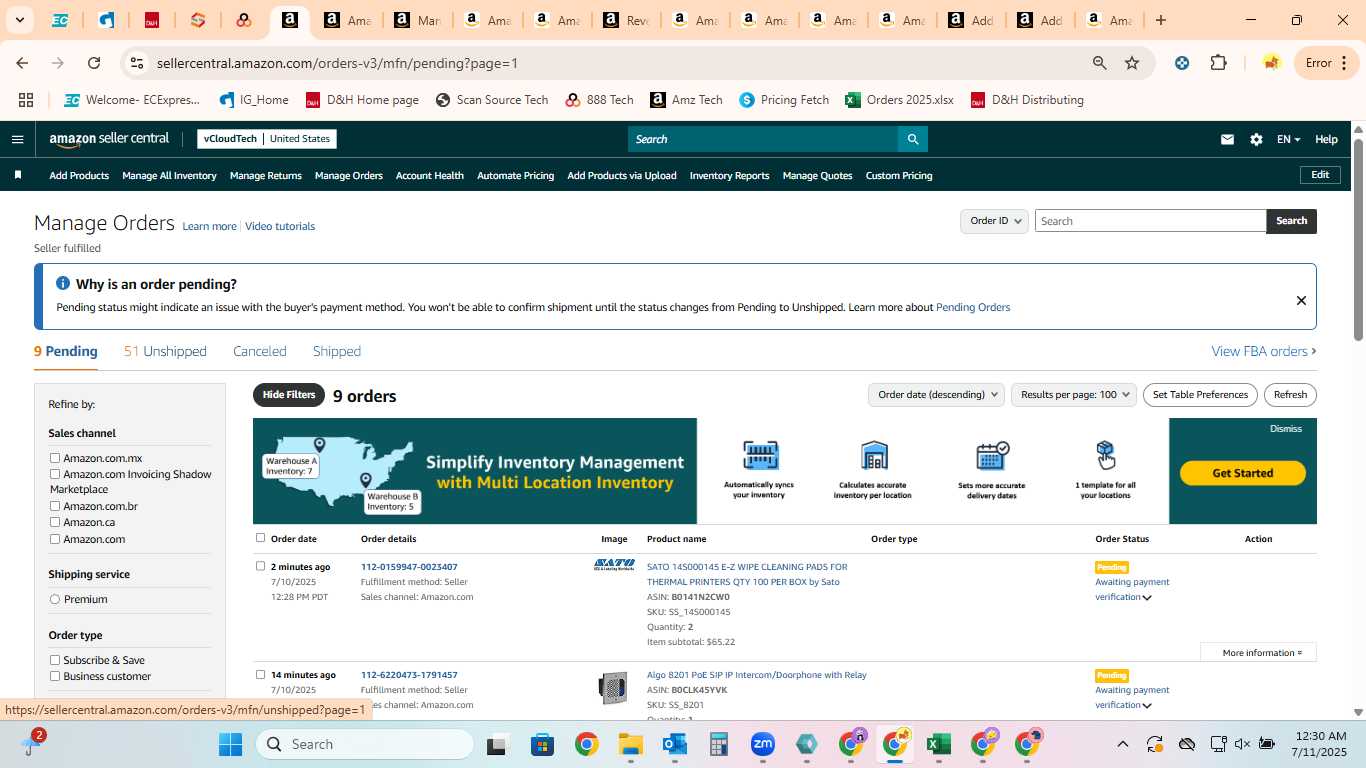1366x768 pixels.
Task: Click the order search input field
Action: click(x=1150, y=221)
